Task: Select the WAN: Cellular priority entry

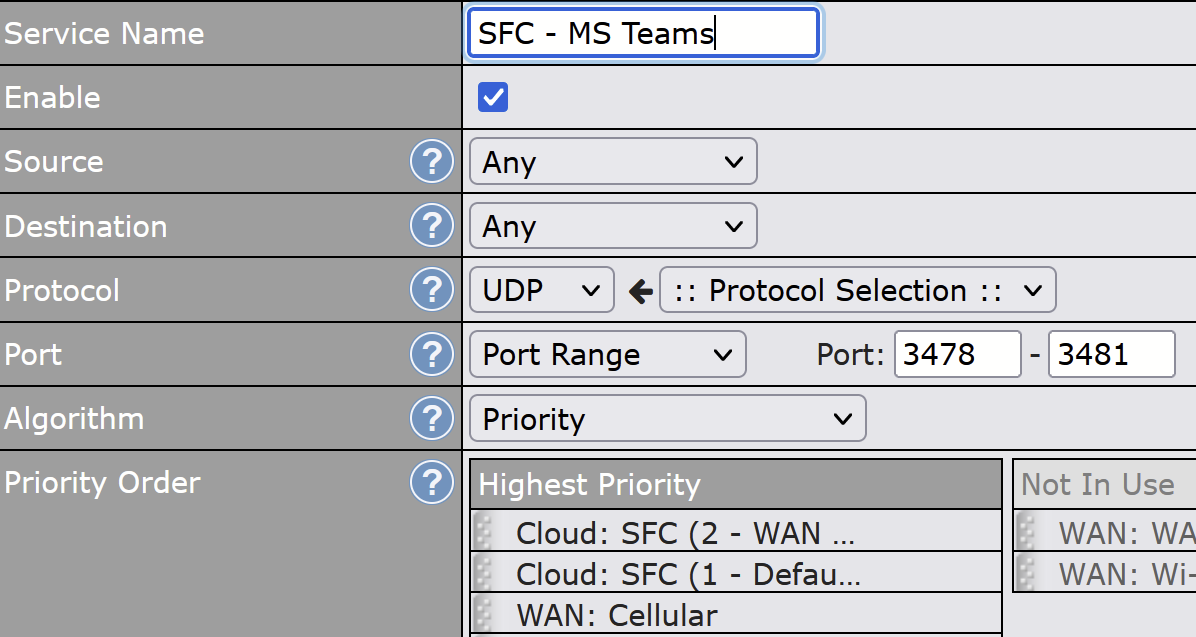Action: [x=616, y=615]
